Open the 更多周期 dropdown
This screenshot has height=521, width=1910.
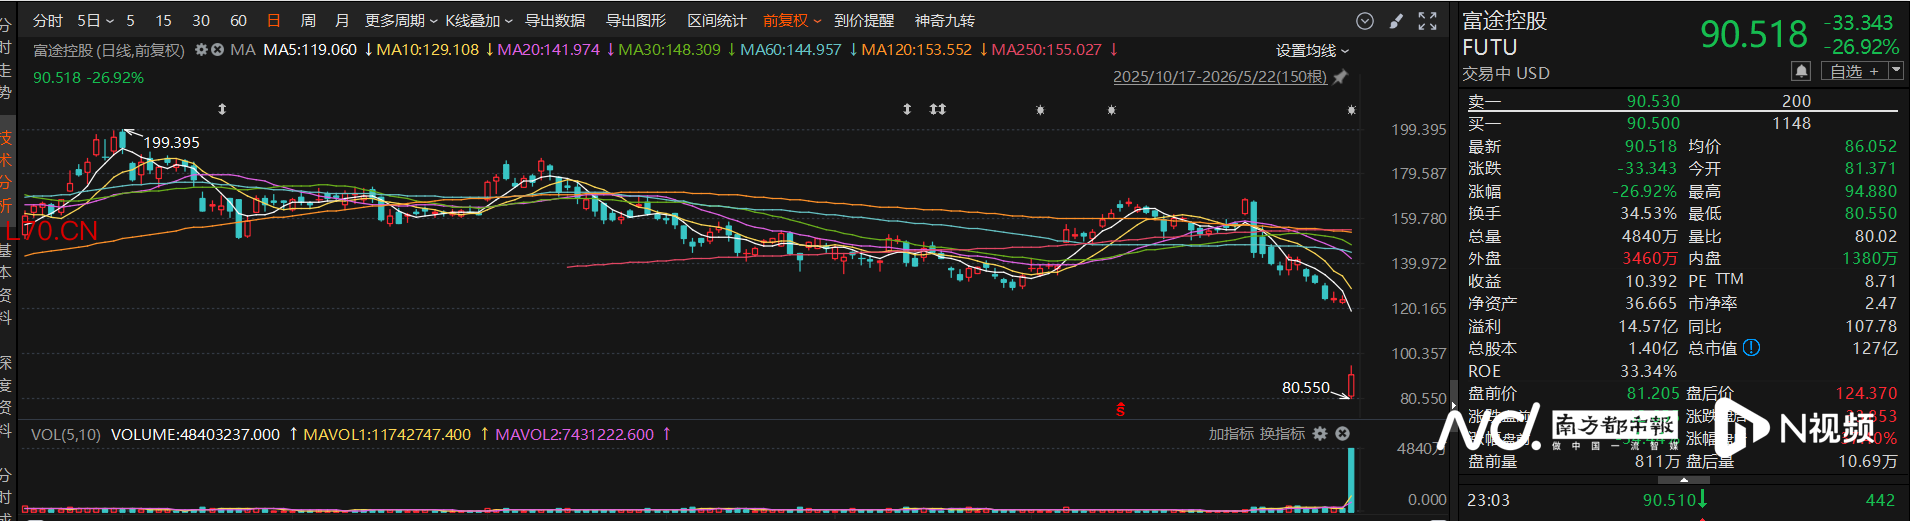(x=401, y=20)
